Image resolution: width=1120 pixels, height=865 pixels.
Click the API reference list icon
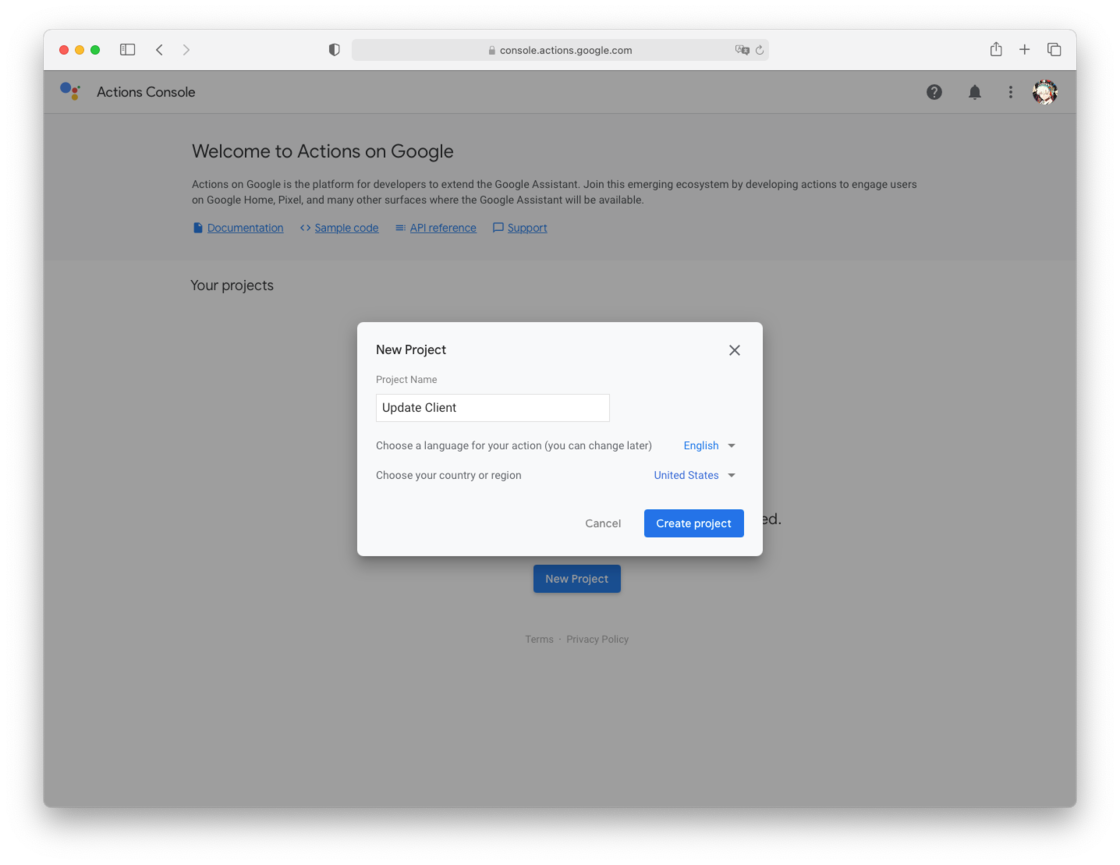tap(400, 228)
